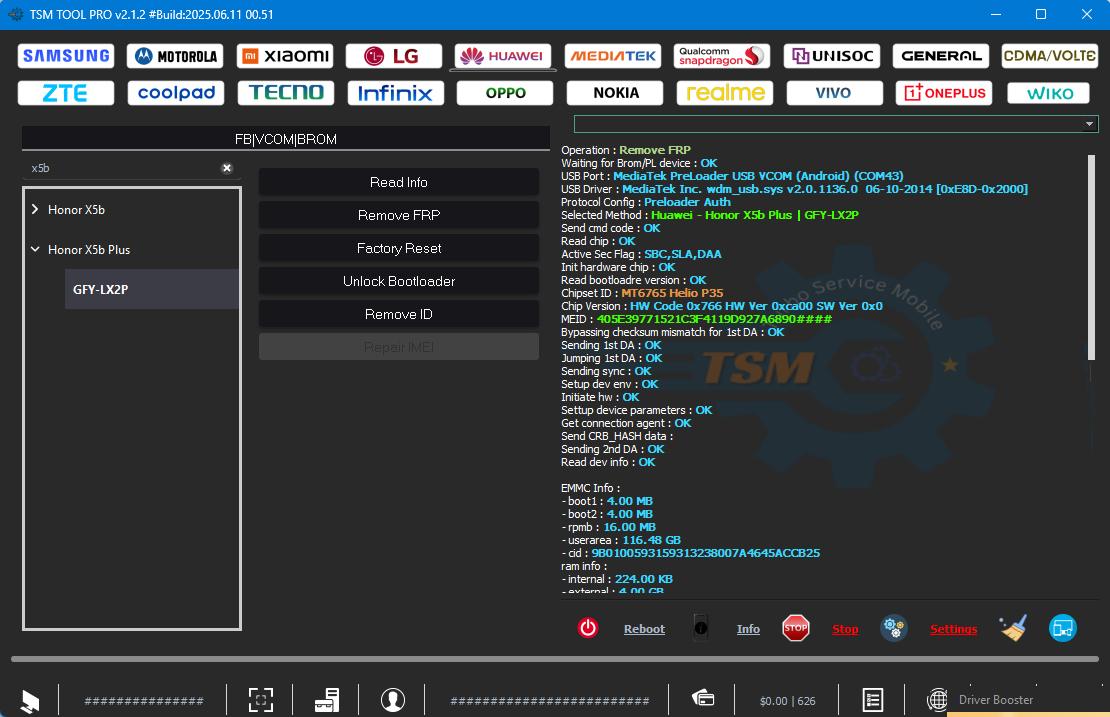Clear the model search text
This screenshot has height=717, width=1110.
pos(227,168)
